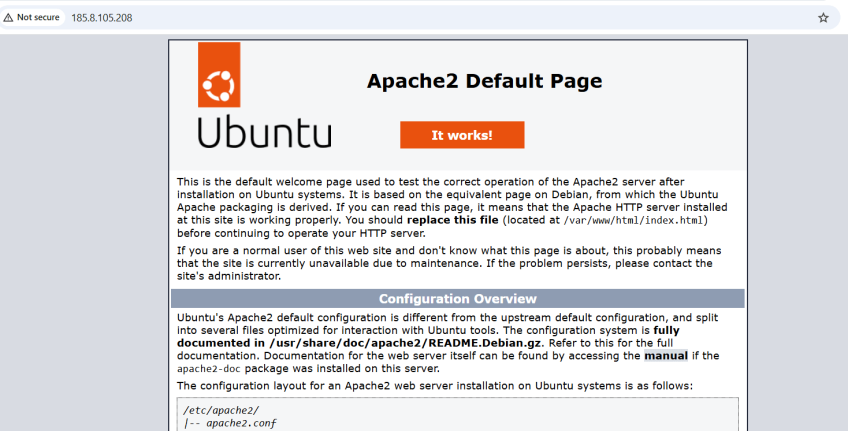
Task: Click the Apache2 Default Page heading
Action: pyautogui.click(x=484, y=81)
